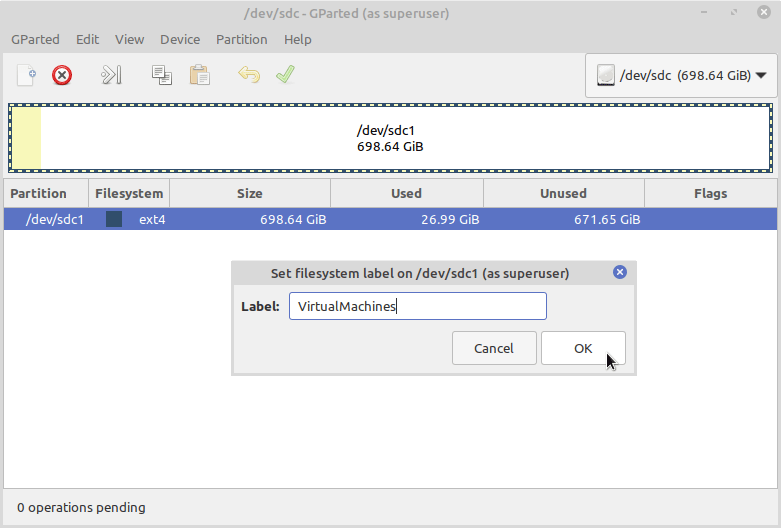782x528 pixels.
Task: Click the 0 operations pending status text
Action: [x=81, y=508]
